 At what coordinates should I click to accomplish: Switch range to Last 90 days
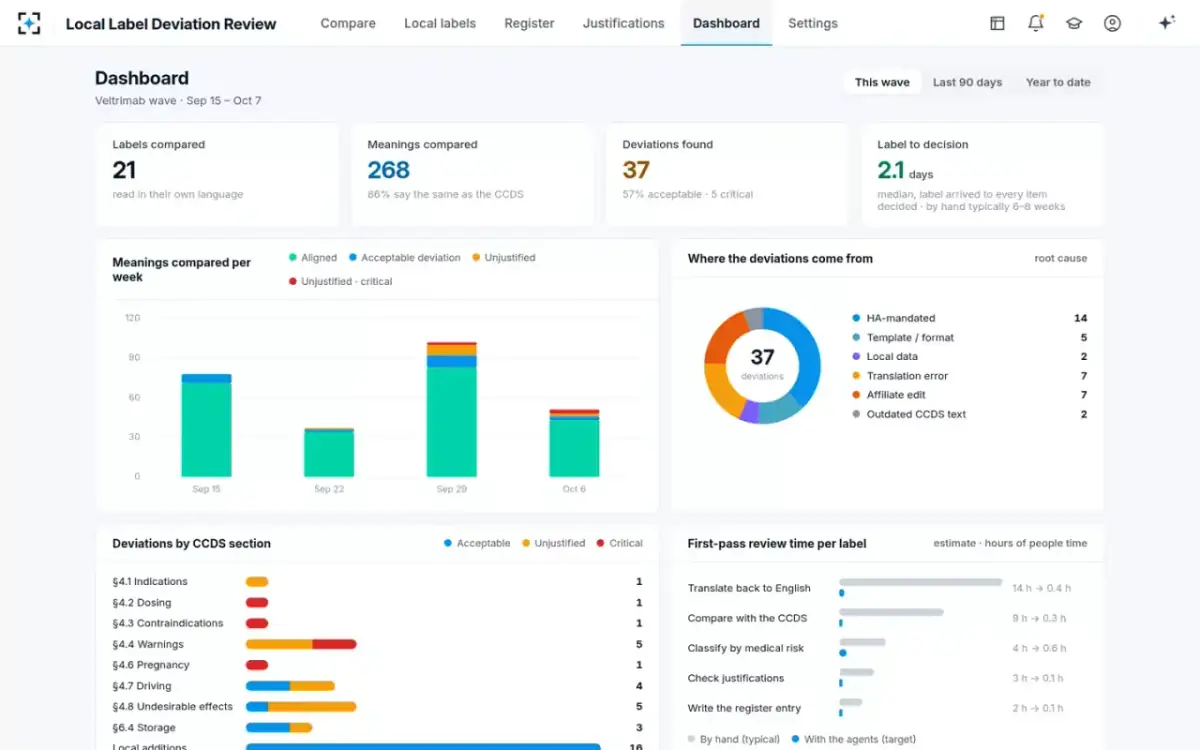[x=967, y=82]
